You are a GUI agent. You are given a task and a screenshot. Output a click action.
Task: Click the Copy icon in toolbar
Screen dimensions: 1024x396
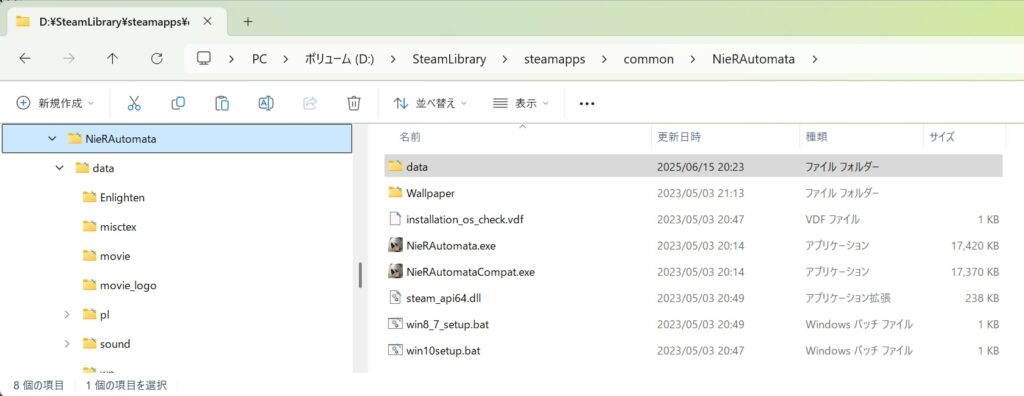(x=178, y=103)
